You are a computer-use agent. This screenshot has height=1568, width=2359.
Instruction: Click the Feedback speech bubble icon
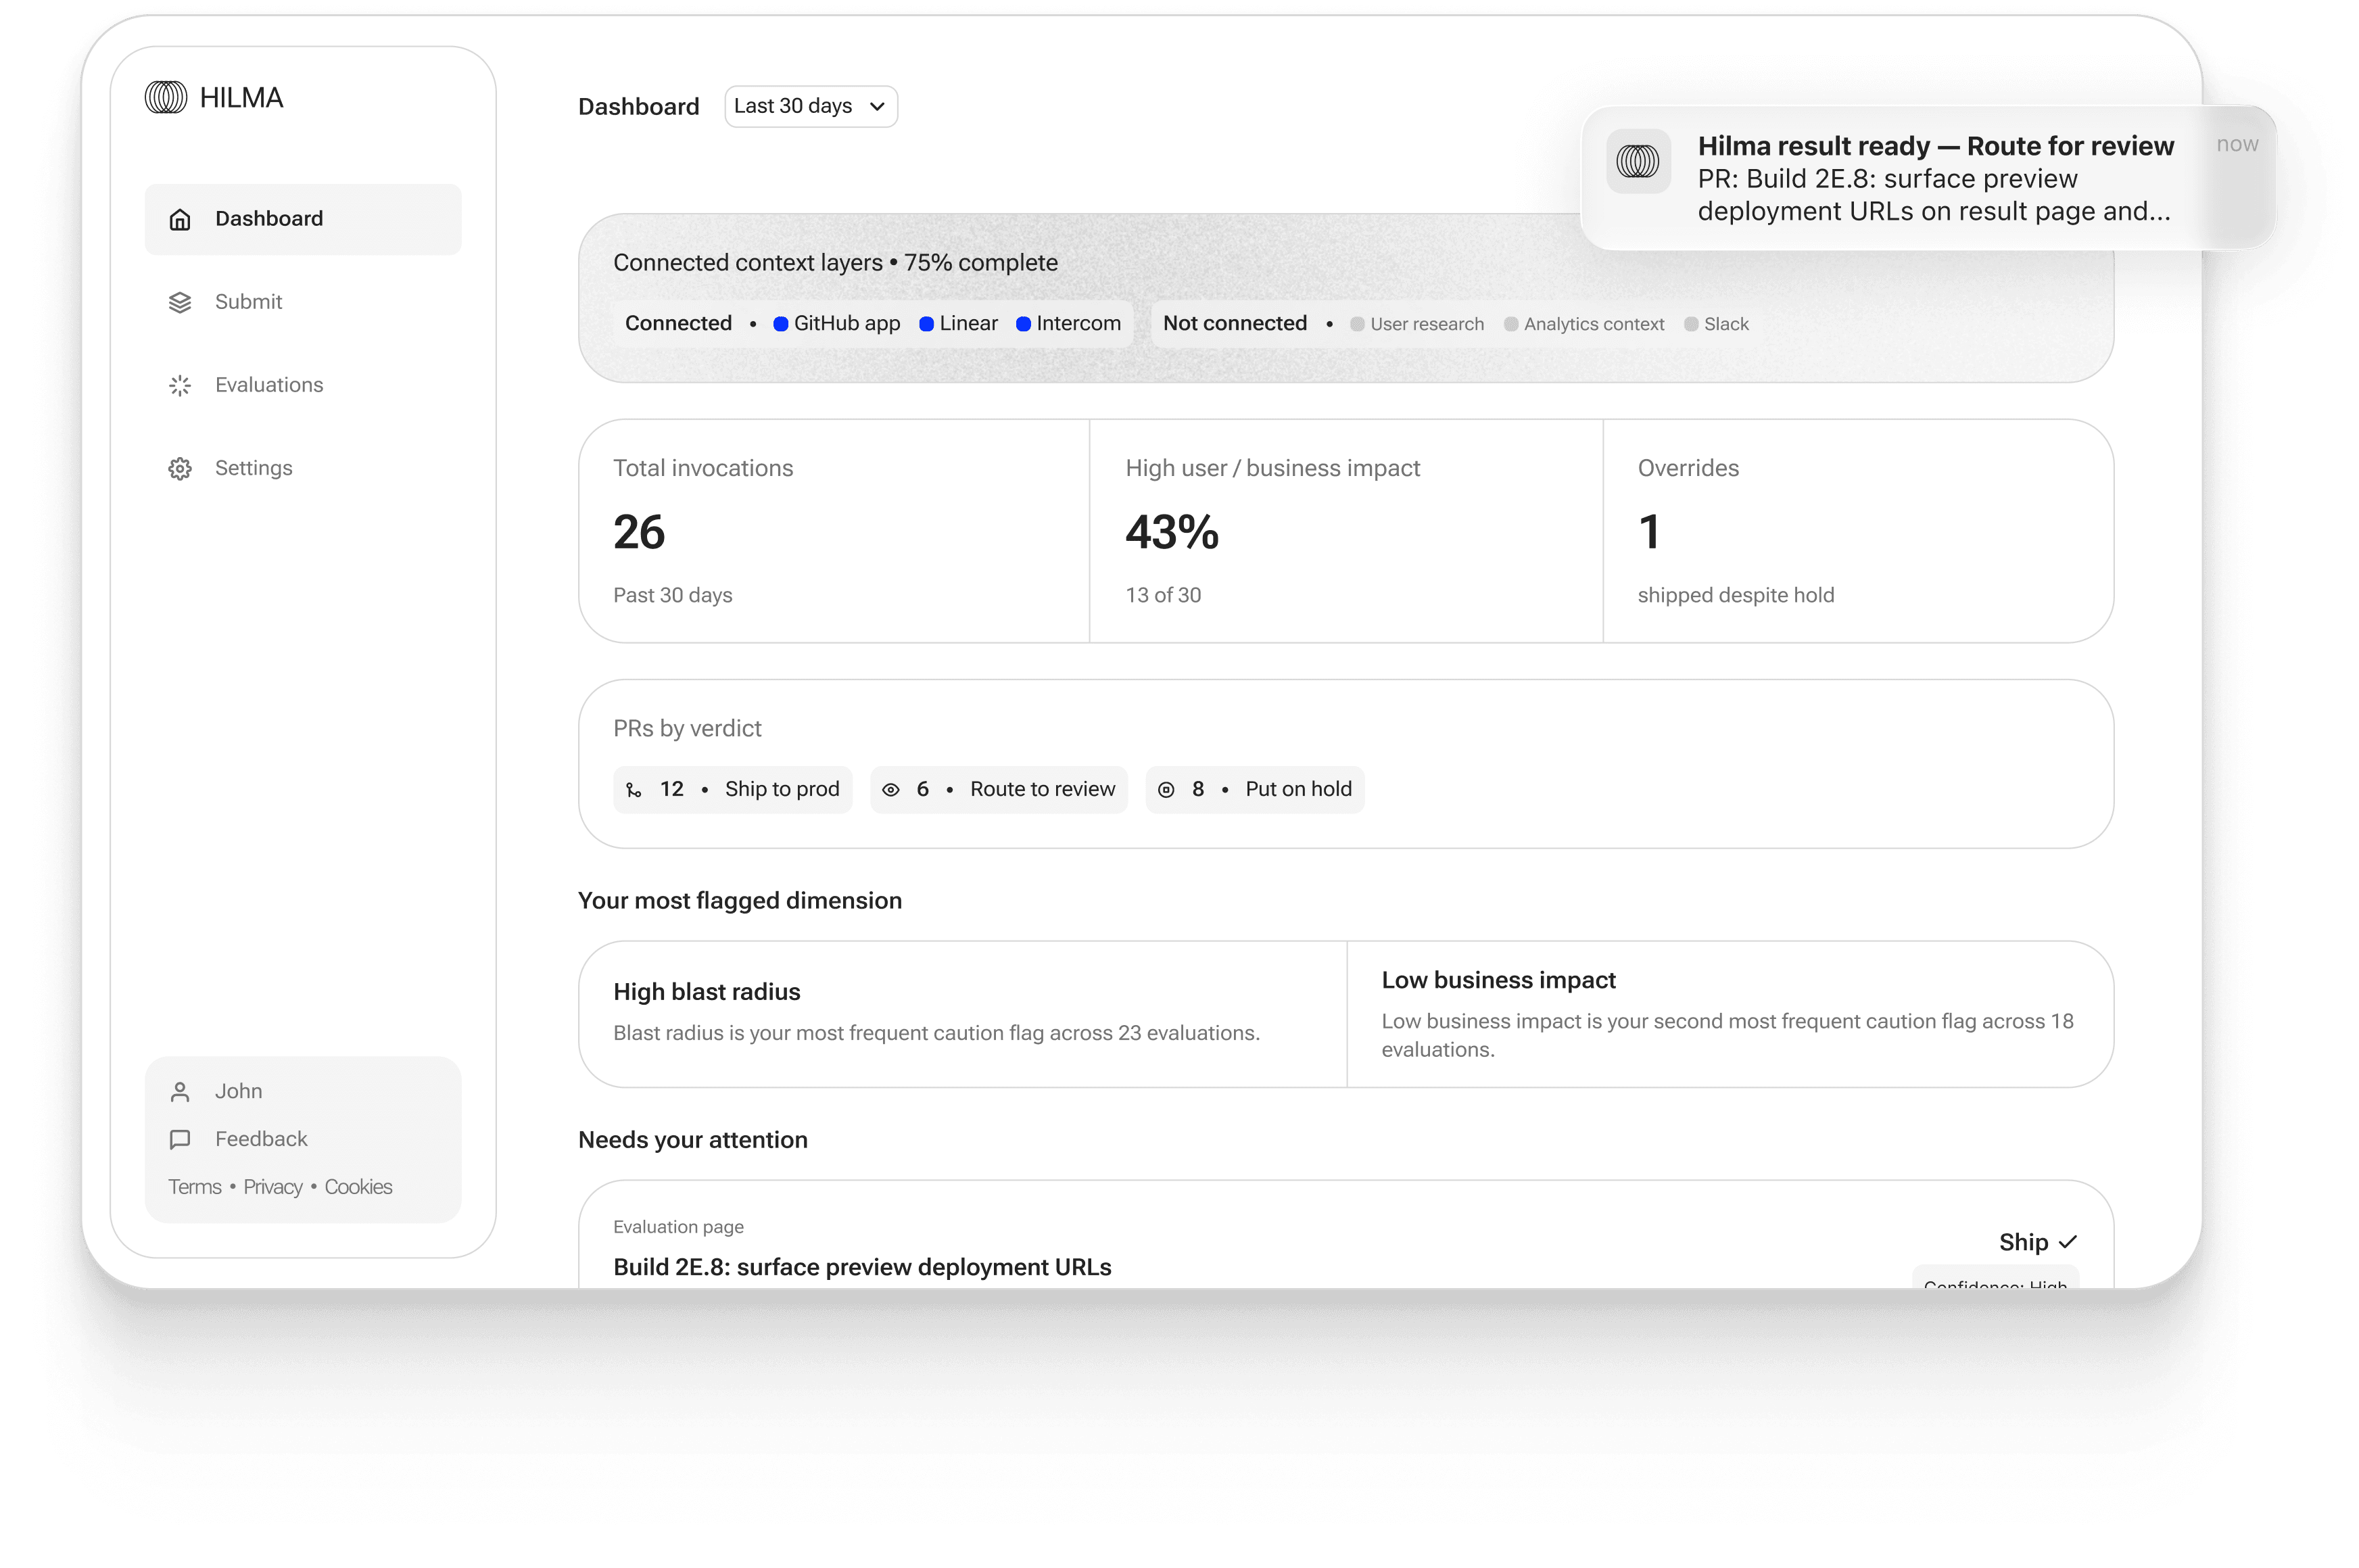[x=180, y=1139]
